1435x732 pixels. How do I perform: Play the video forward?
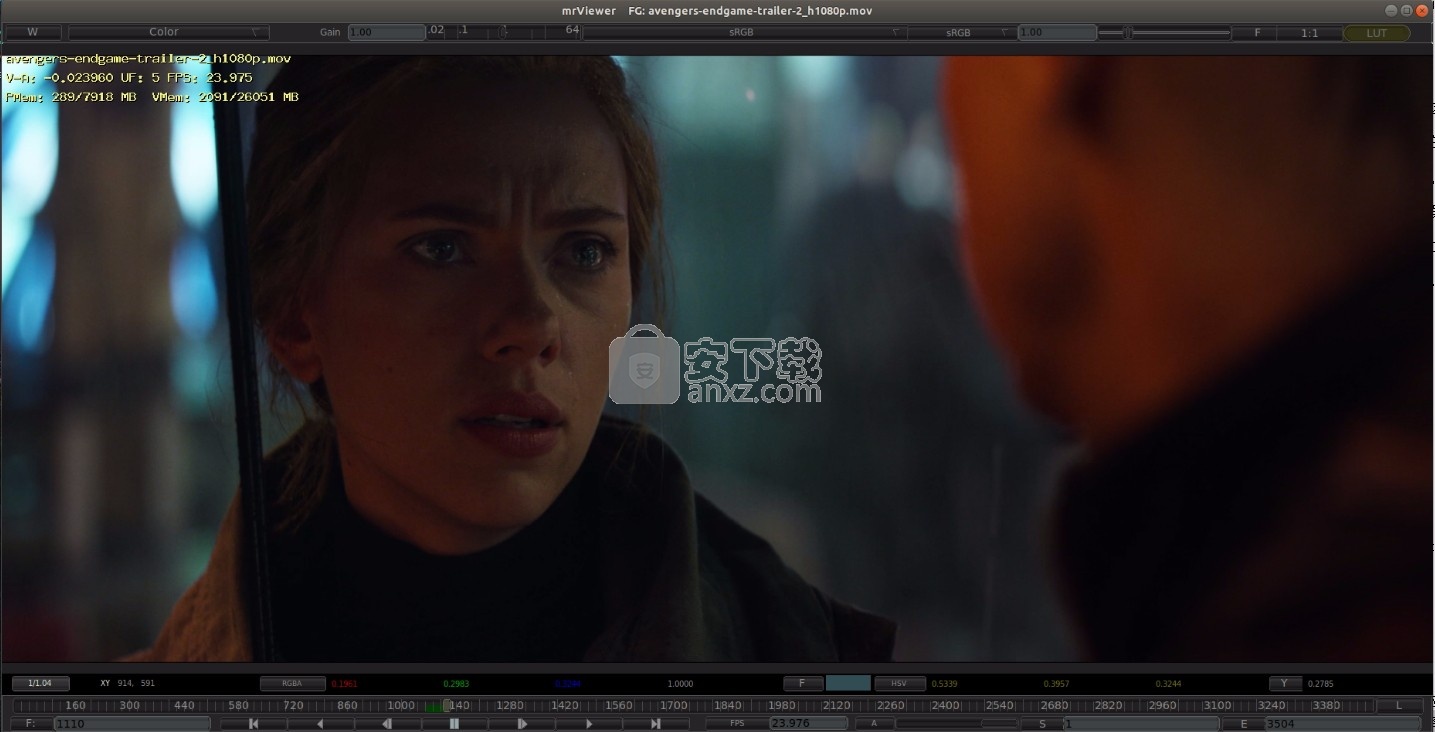point(588,723)
